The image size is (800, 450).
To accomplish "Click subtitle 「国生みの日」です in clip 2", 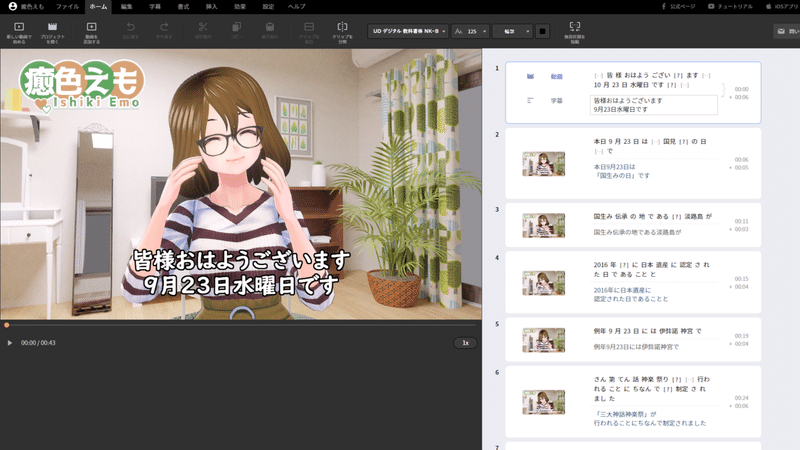I will click(x=622, y=176).
